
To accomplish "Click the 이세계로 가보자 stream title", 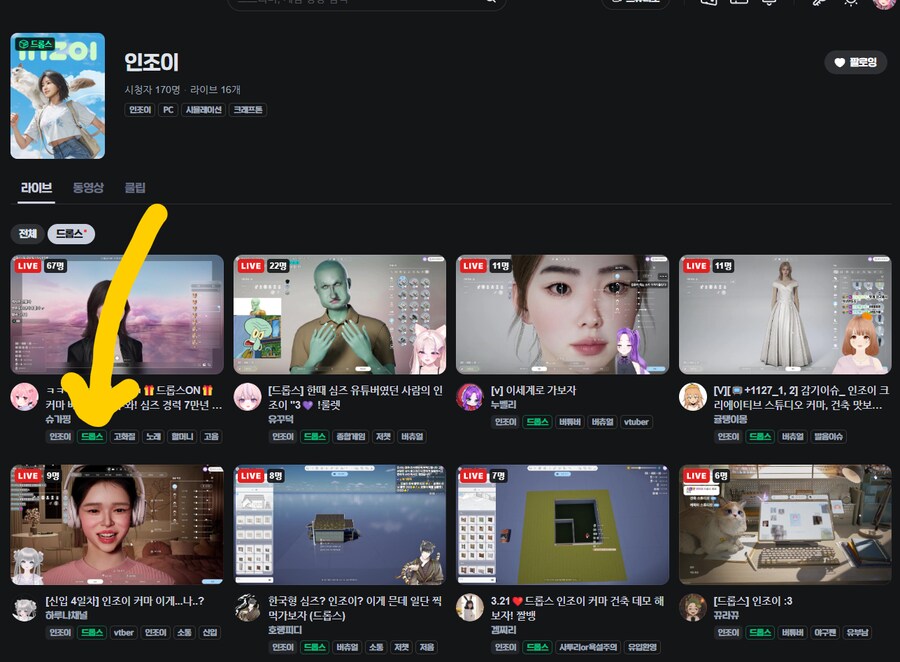I will (x=533, y=390).
